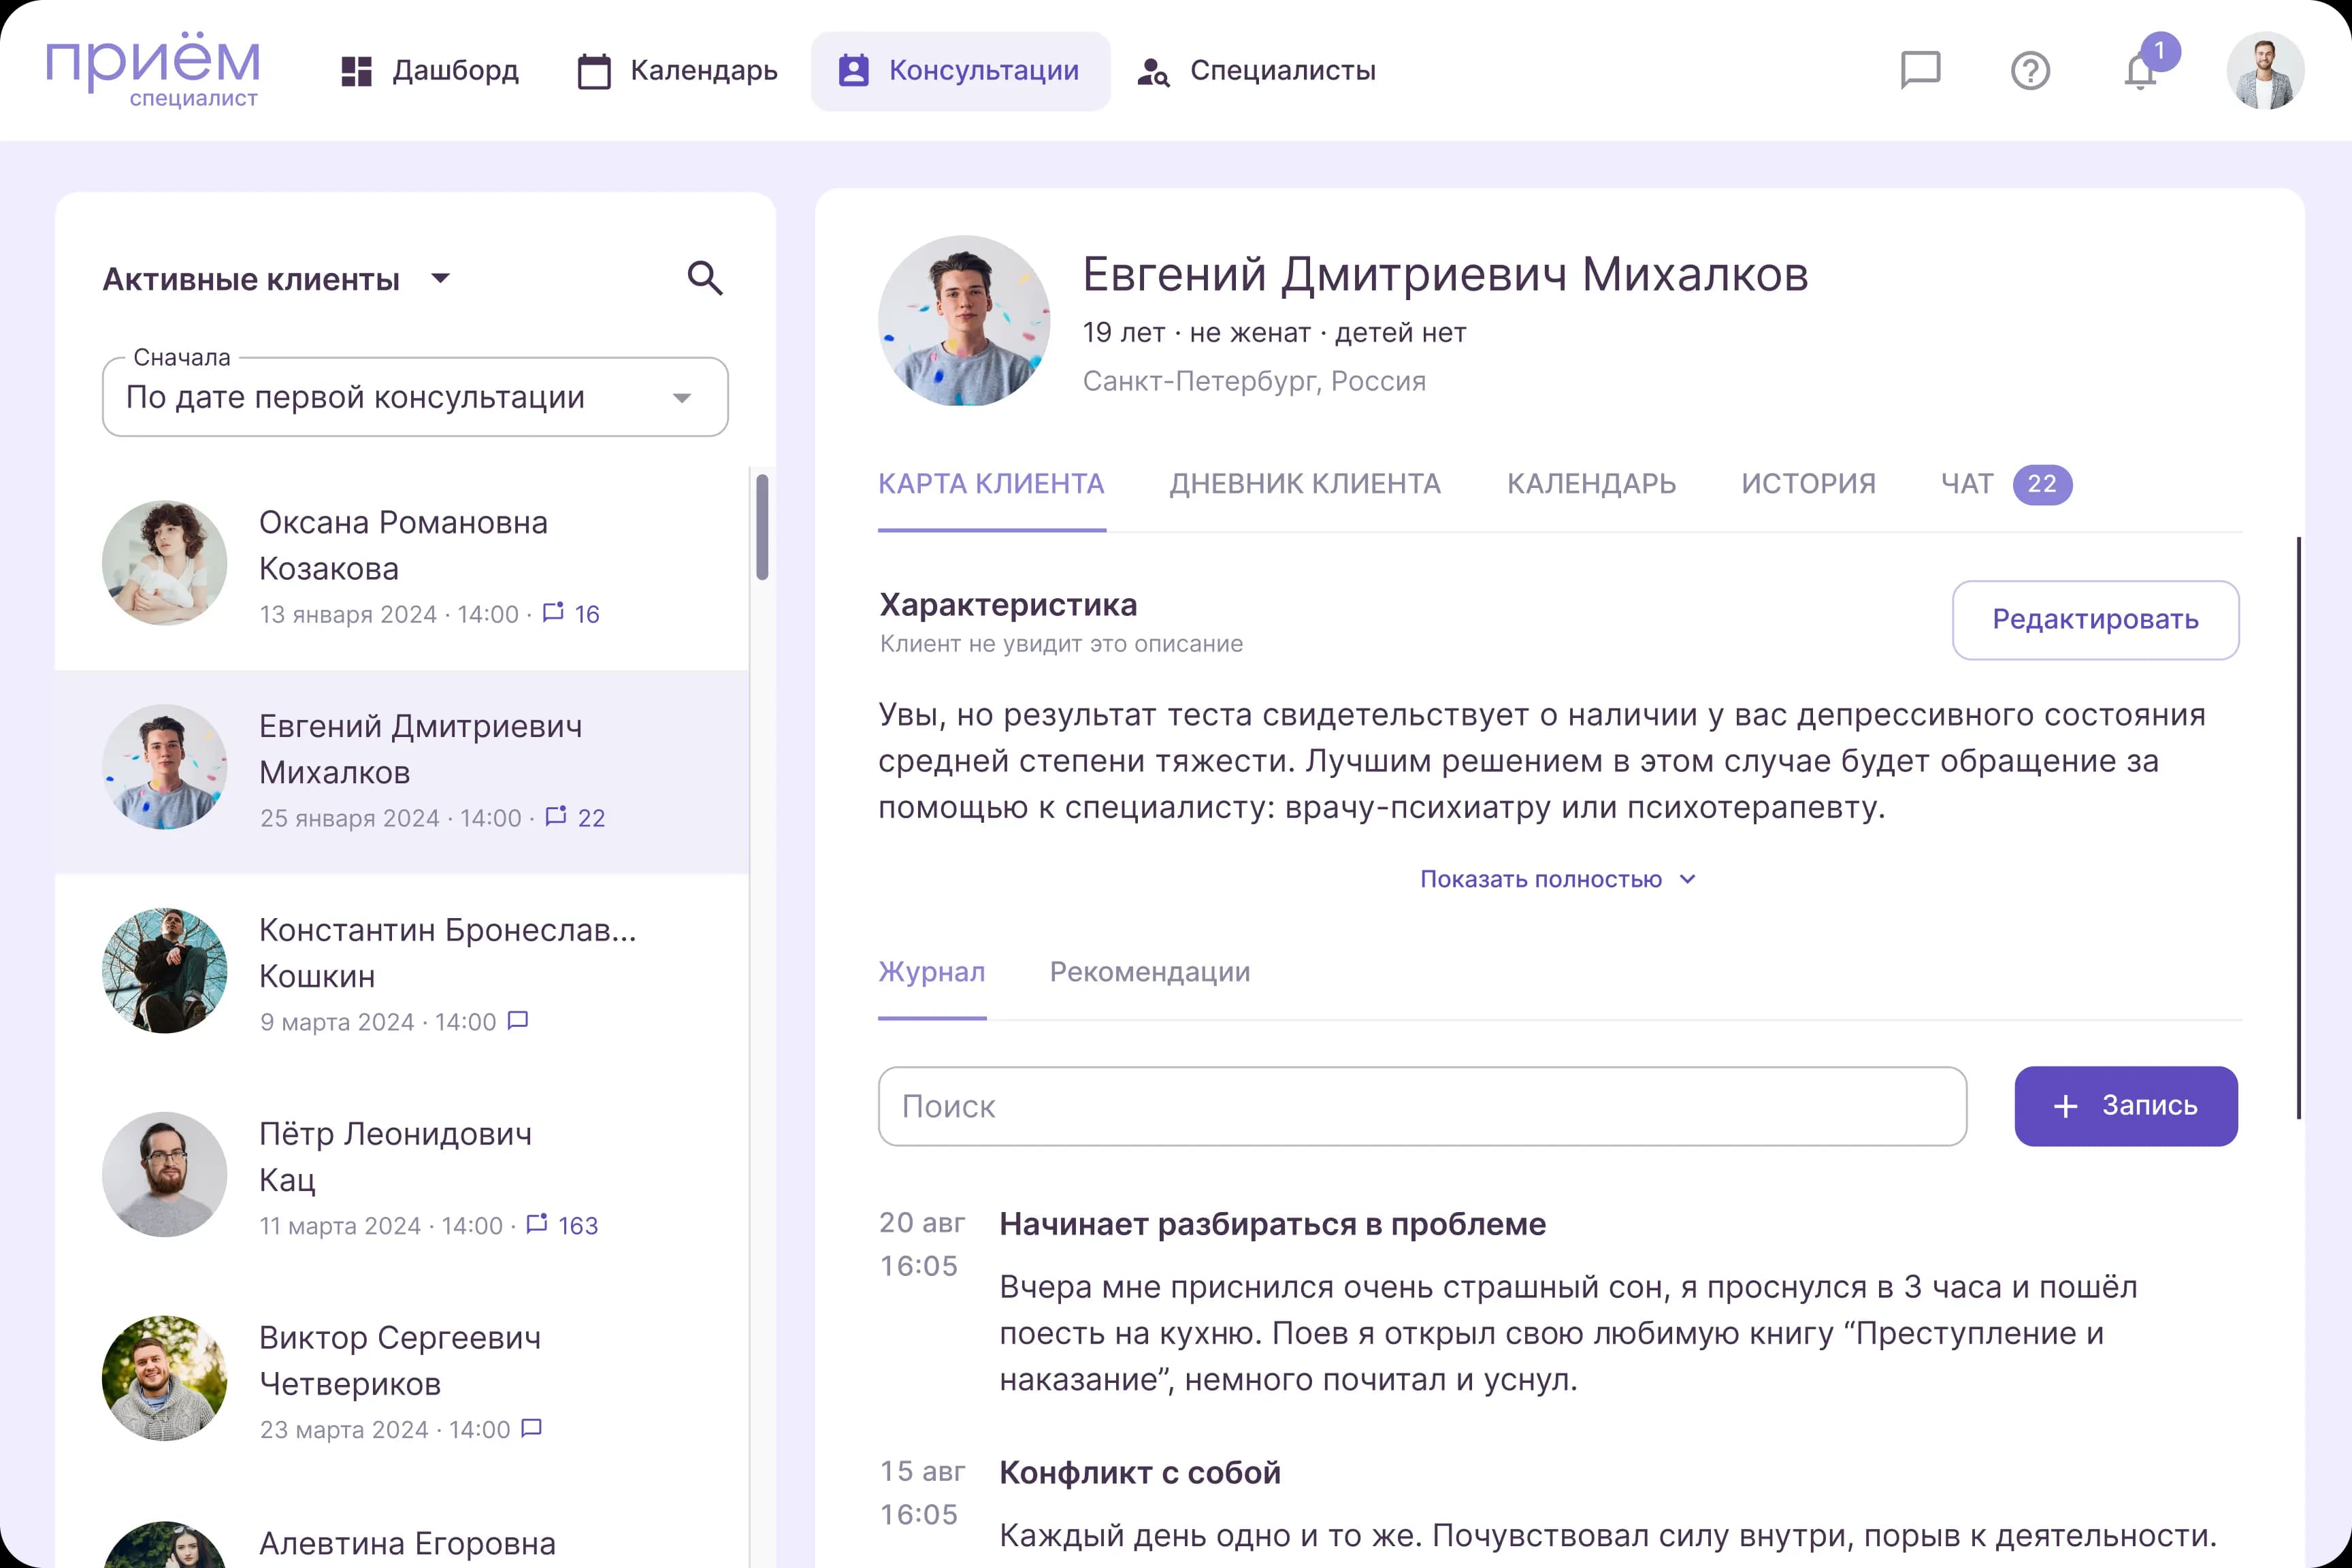The image size is (2352, 1568).
Task: Click notification badge showing 1
Action: point(2160,51)
